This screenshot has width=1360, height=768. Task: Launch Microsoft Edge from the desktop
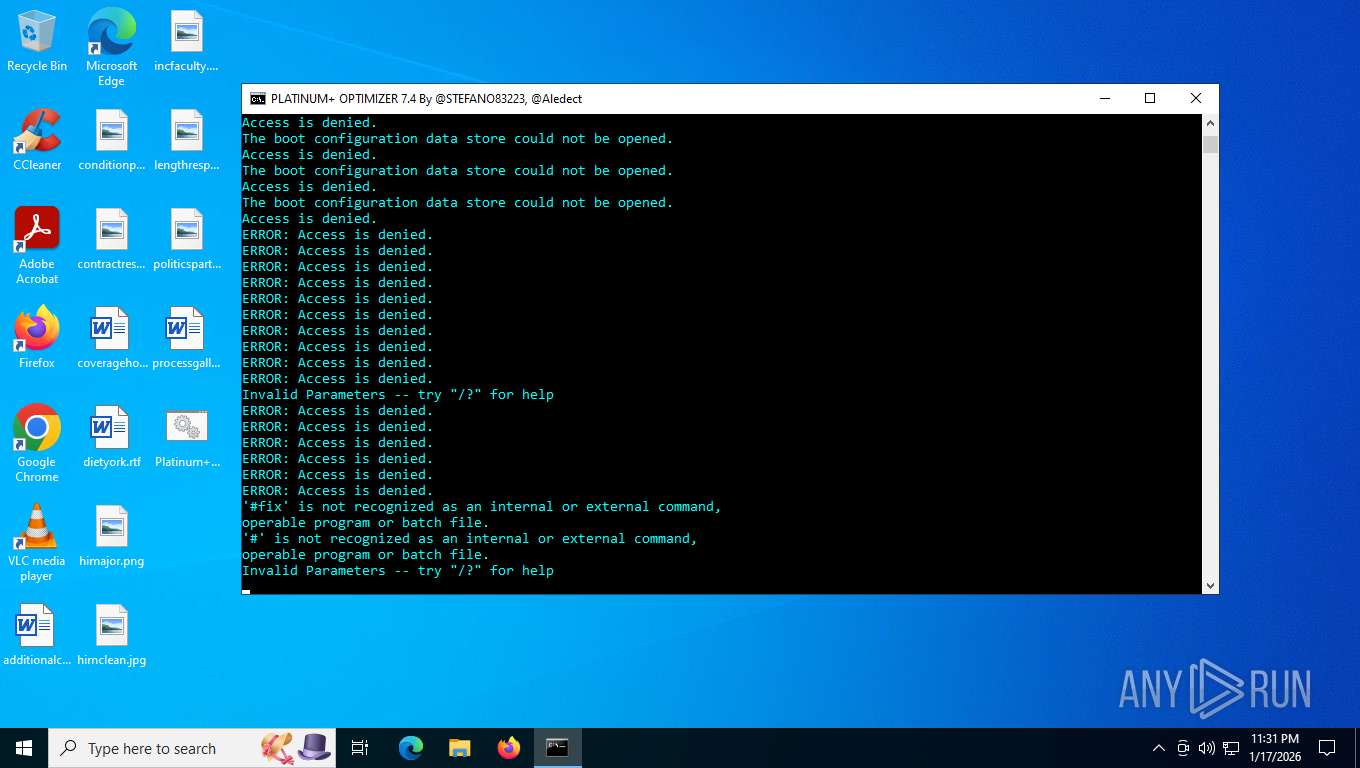pos(111,48)
